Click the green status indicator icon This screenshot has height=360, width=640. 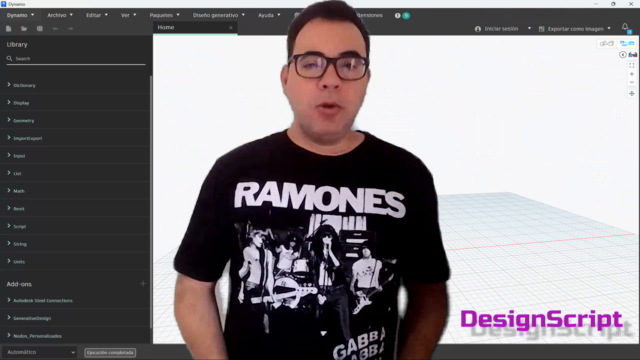406,16
